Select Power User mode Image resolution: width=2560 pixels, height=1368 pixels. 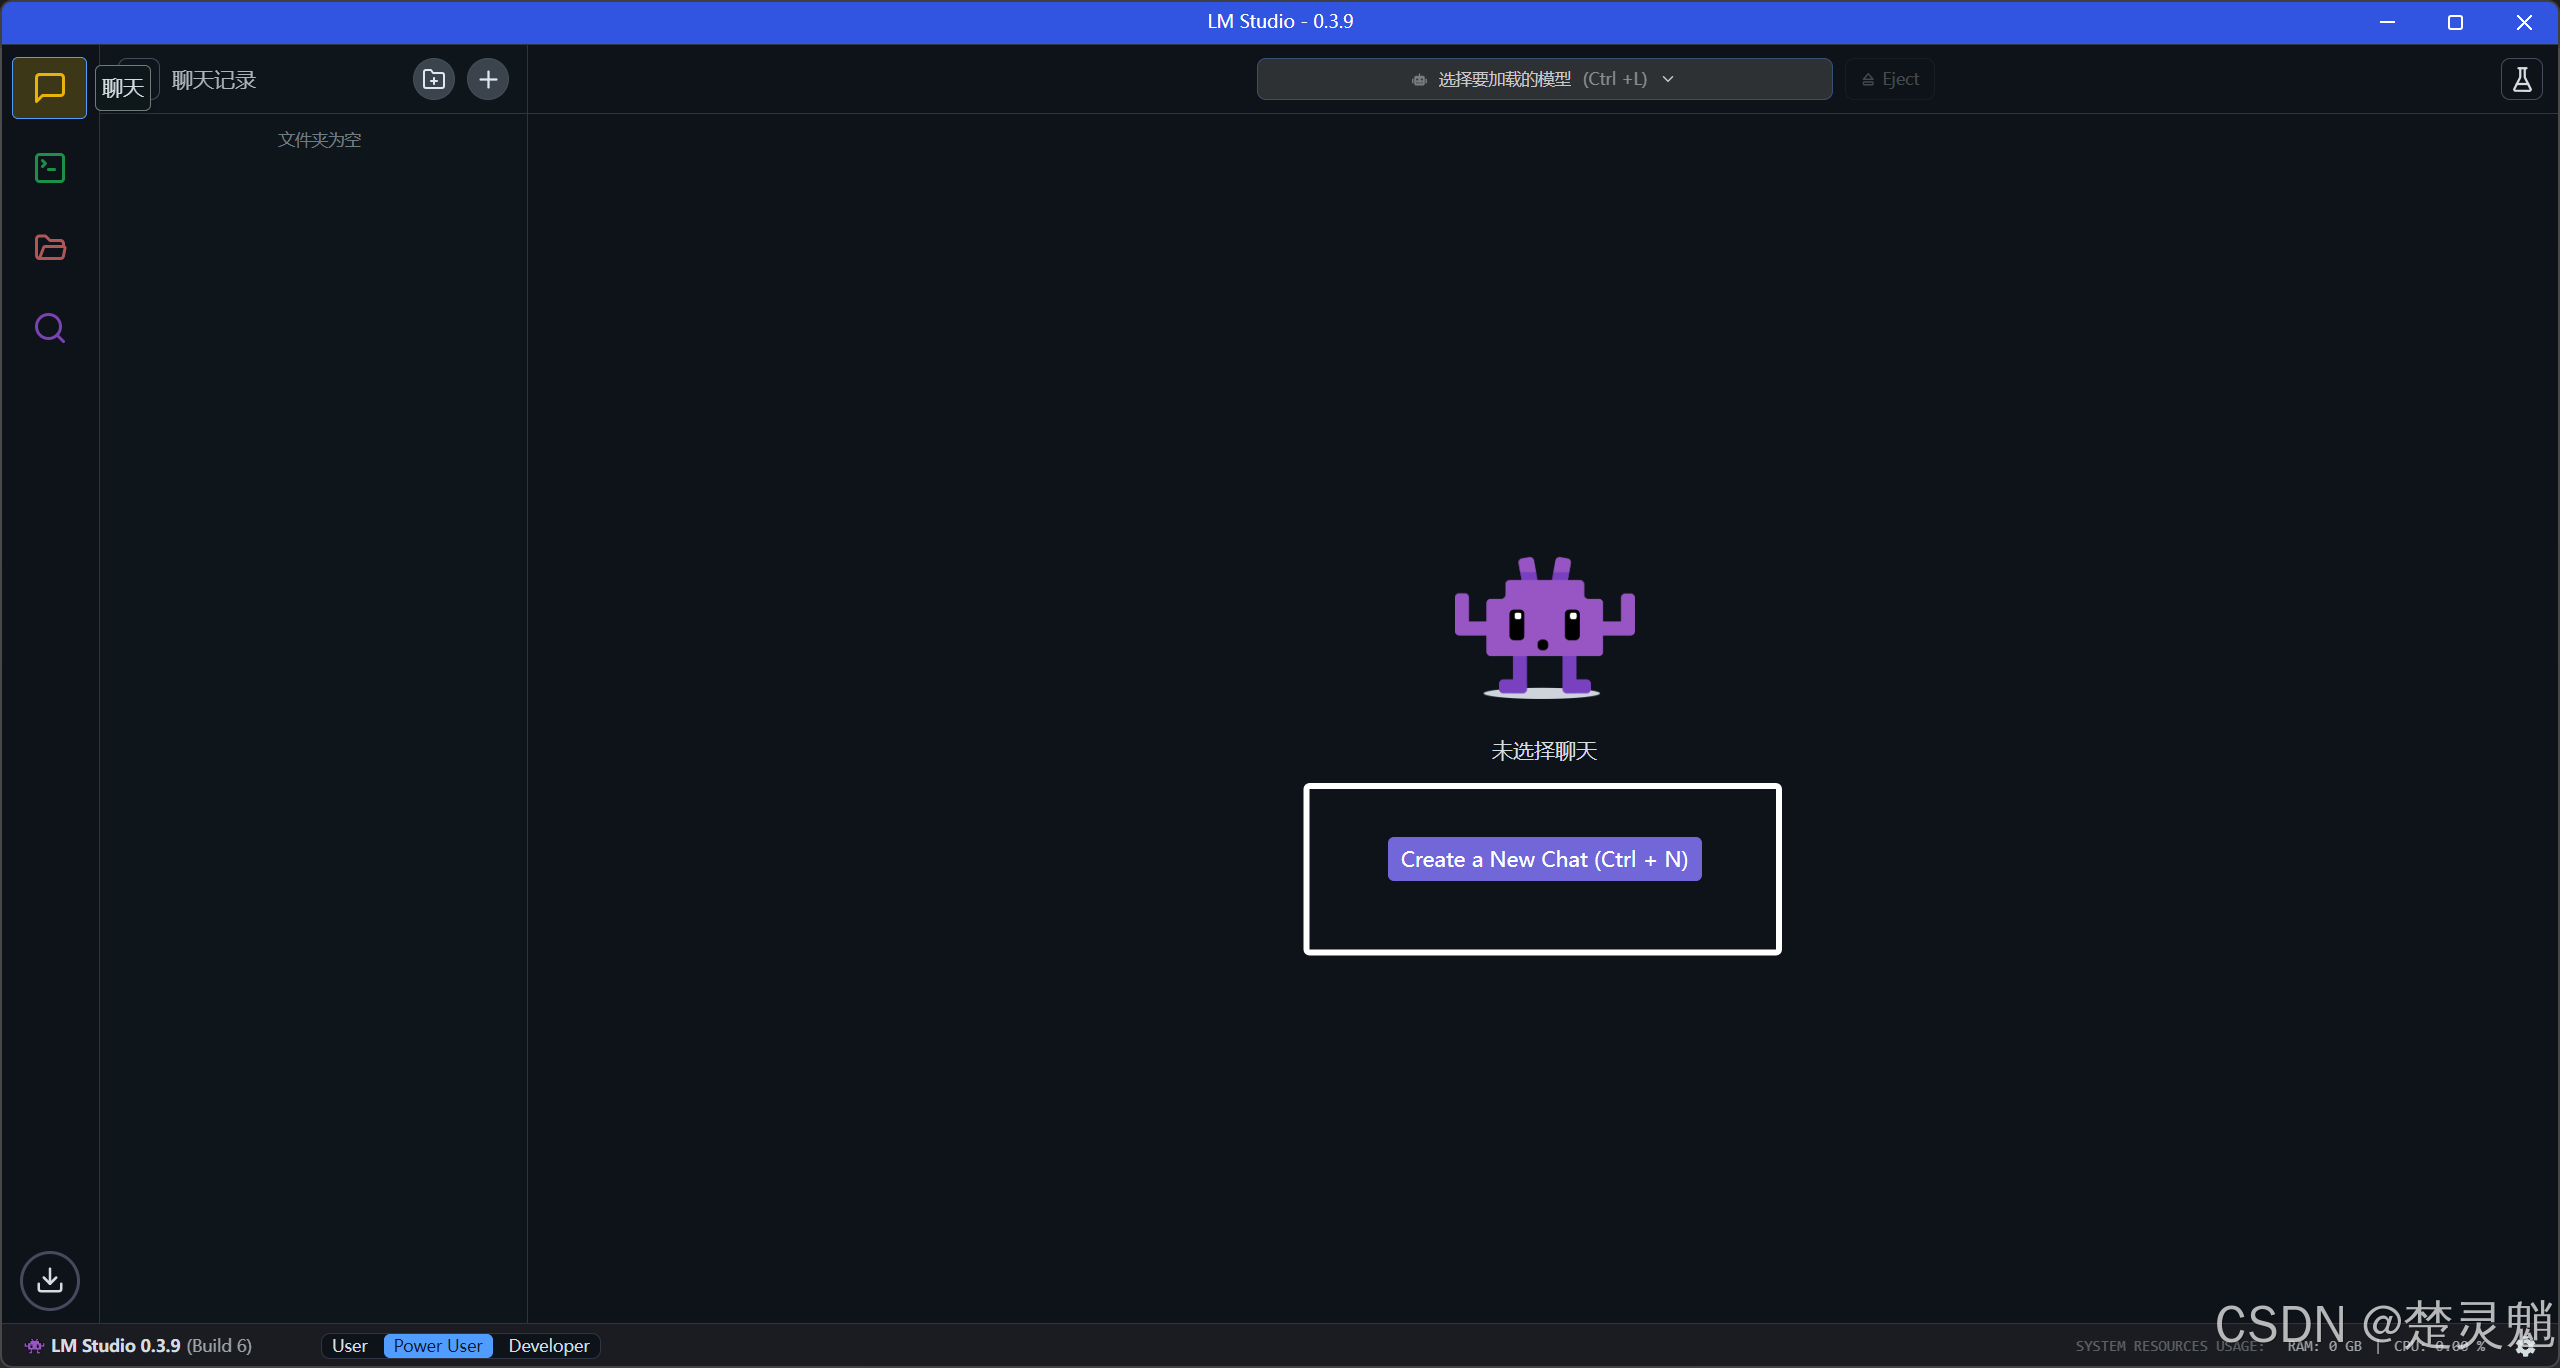click(437, 1346)
